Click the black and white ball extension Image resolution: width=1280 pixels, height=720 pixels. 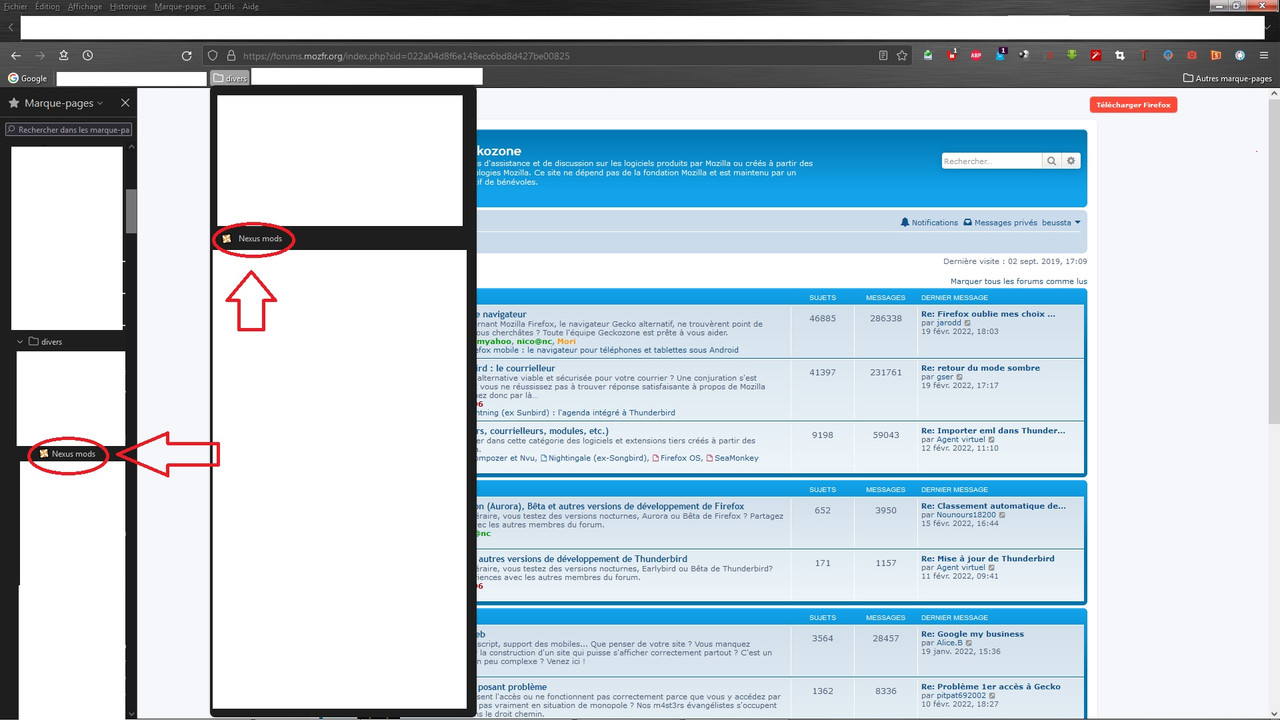click(1024, 56)
